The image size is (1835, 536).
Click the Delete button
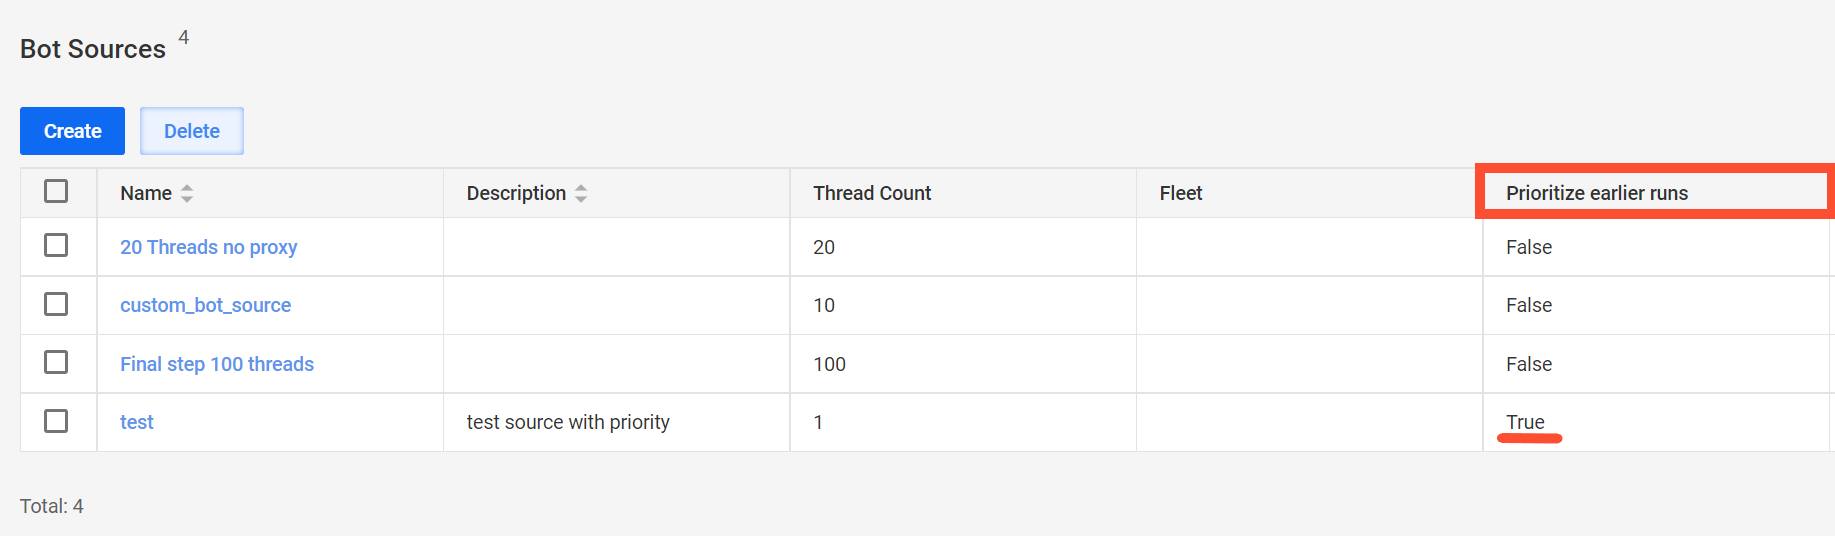(x=192, y=131)
